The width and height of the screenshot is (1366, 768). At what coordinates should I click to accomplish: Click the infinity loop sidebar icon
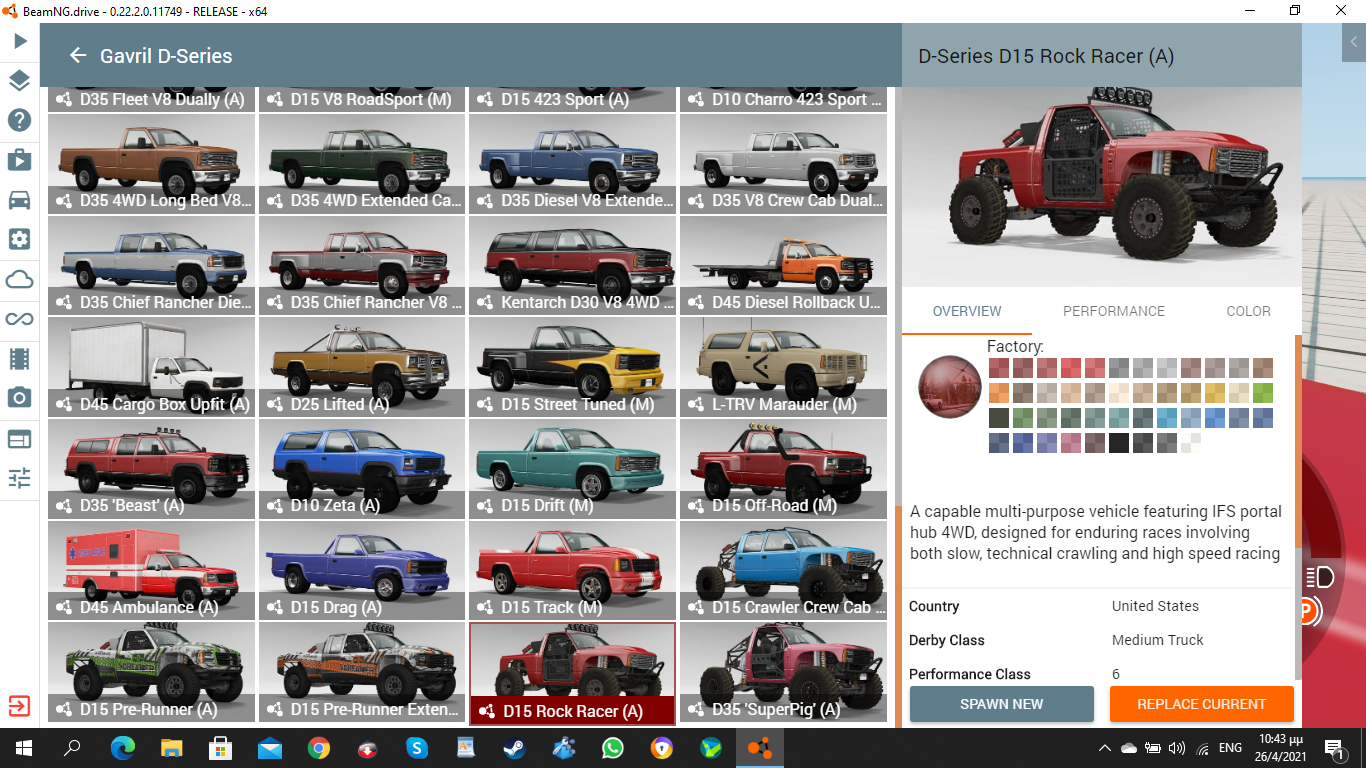(x=19, y=319)
